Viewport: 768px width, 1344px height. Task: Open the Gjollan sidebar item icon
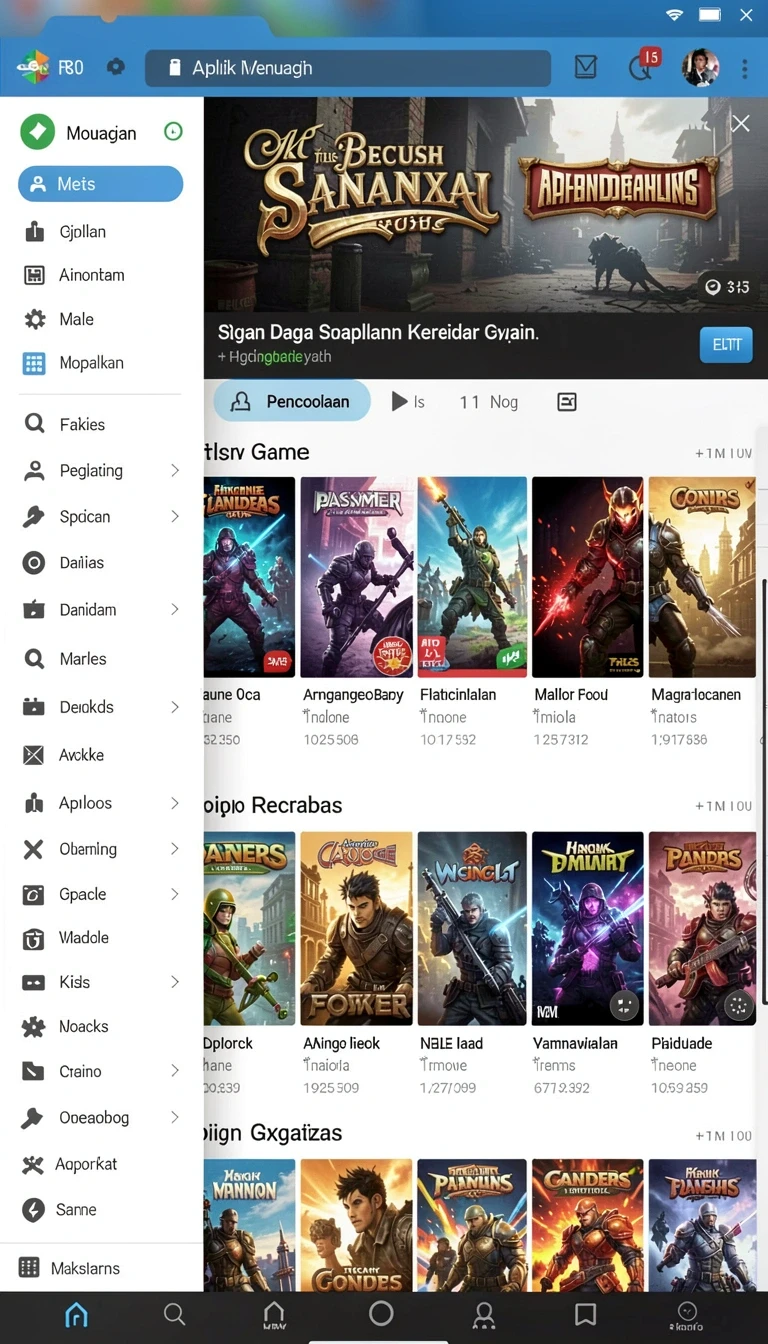coord(35,232)
